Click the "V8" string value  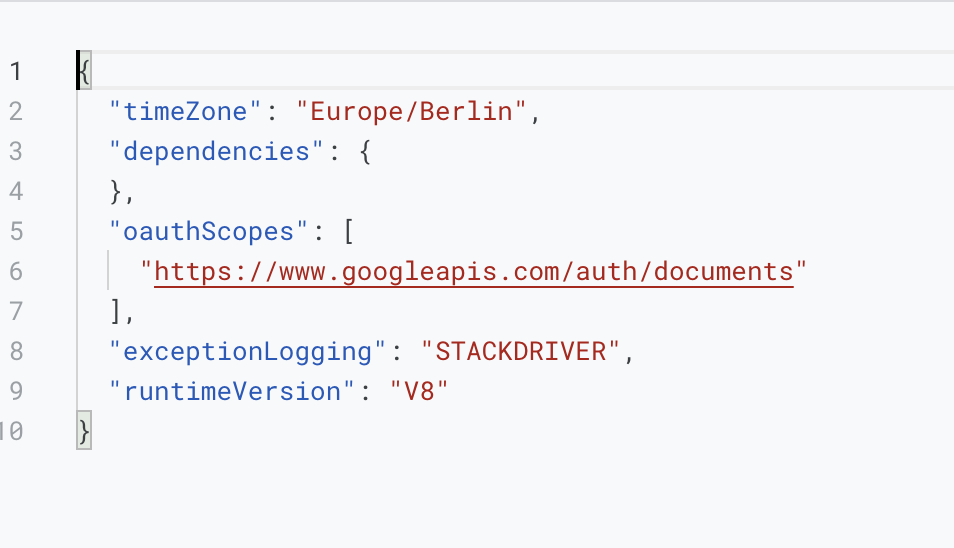pos(419,391)
